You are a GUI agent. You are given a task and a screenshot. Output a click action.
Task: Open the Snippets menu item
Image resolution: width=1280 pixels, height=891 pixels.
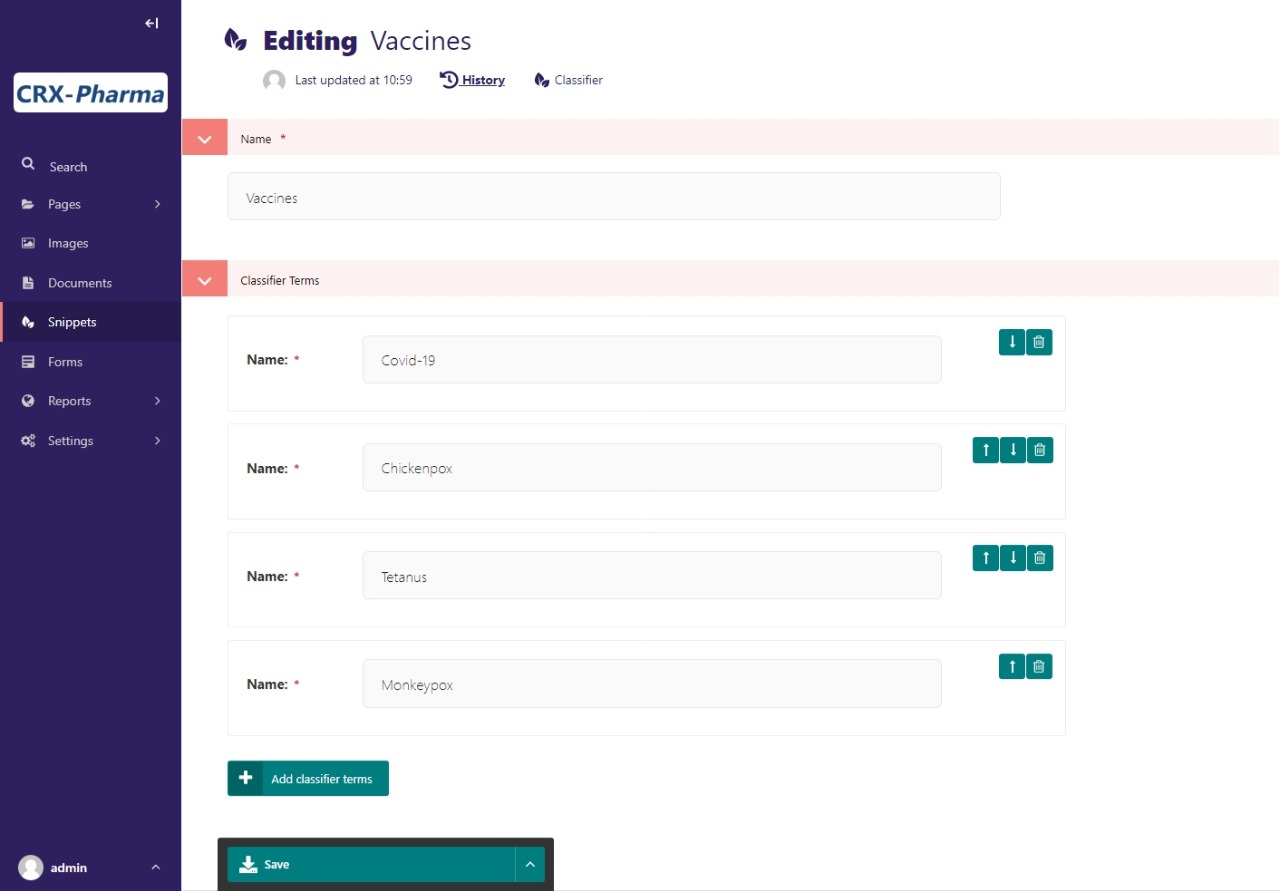[72, 322]
